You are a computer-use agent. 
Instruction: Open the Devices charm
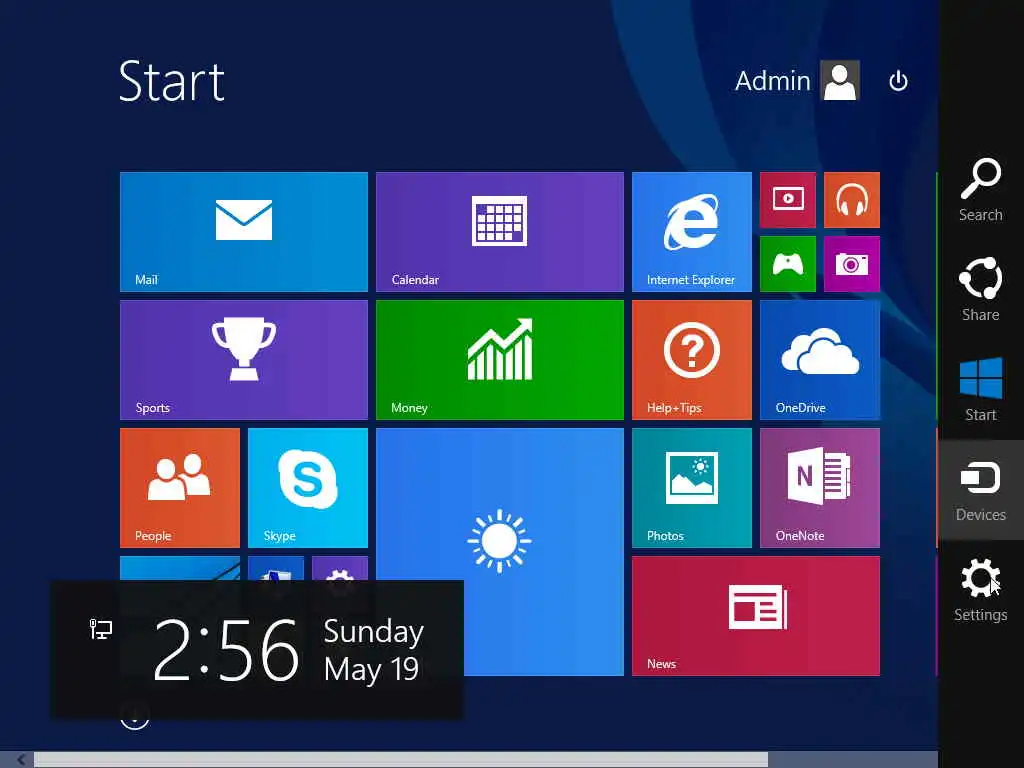pyautogui.click(x=980, y=490)
